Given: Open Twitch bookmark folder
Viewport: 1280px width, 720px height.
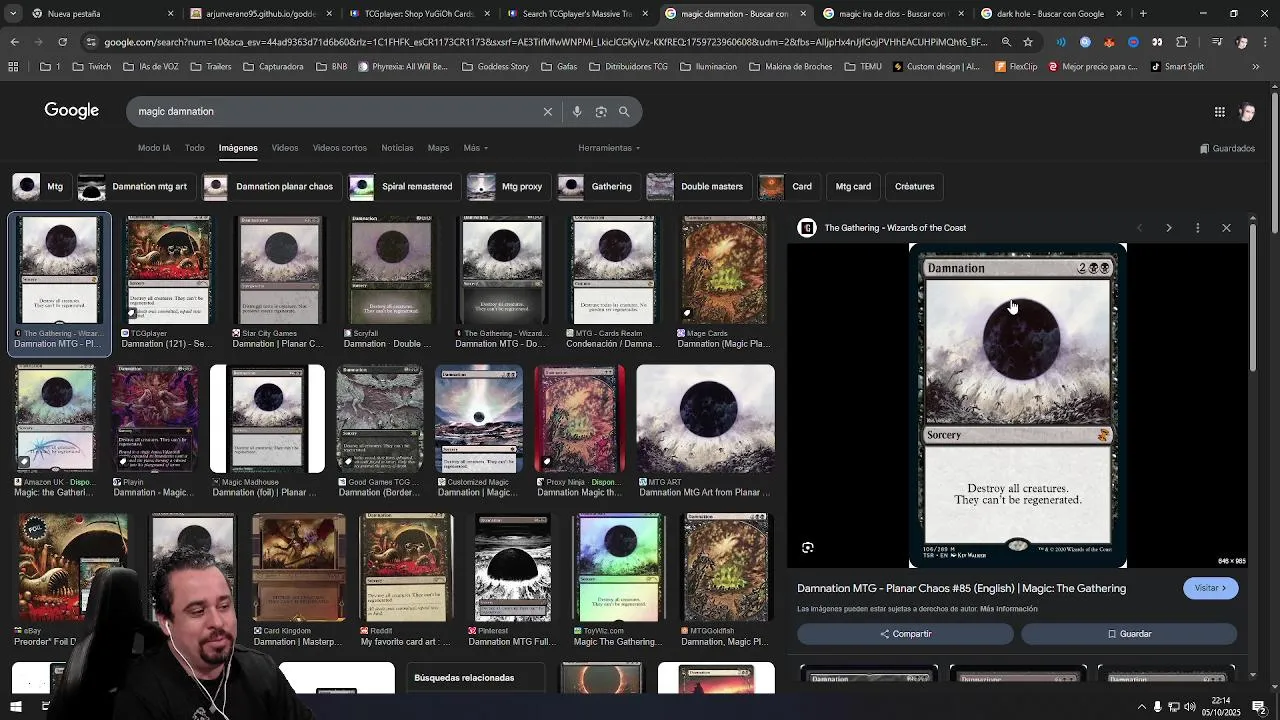Looking at the screenshot, I should coord(91,67).
